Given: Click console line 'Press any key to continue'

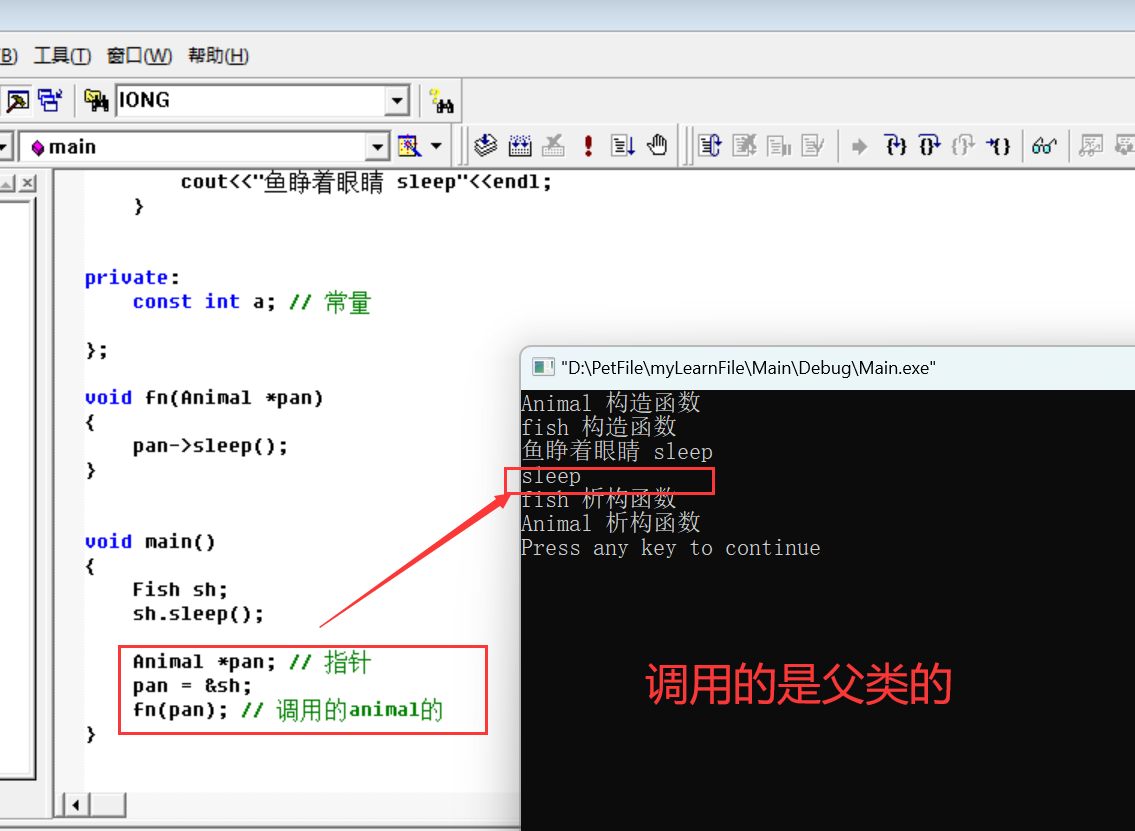Looking at the screenshot, I should pos(670,548).
